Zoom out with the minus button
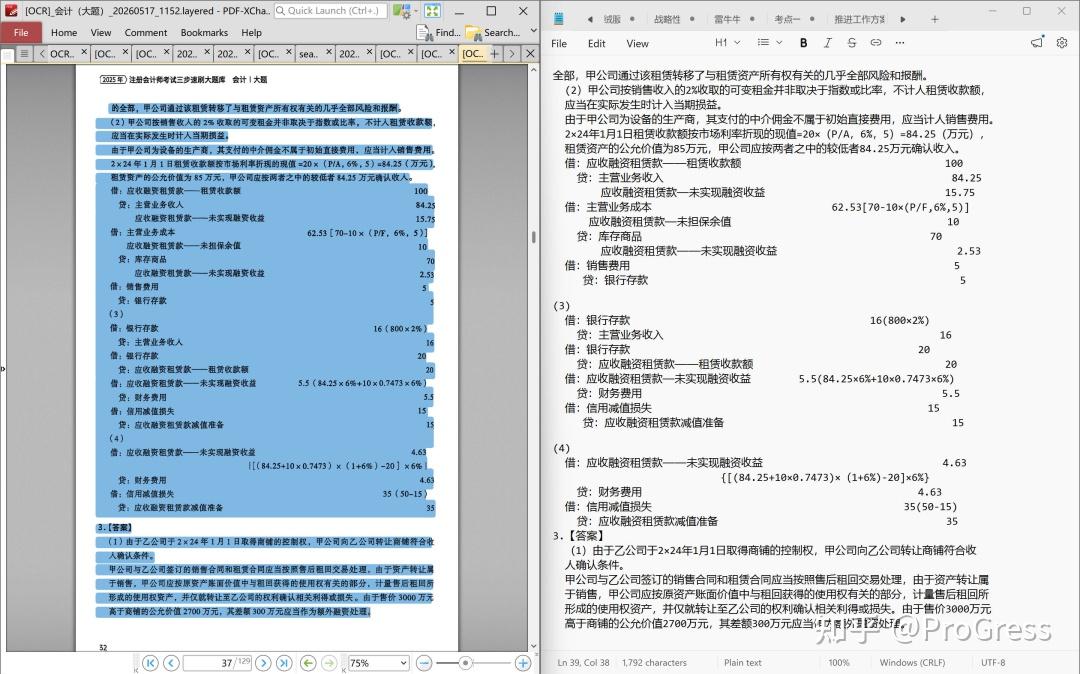The image size is (1080, 674). (x=424, y=663)
